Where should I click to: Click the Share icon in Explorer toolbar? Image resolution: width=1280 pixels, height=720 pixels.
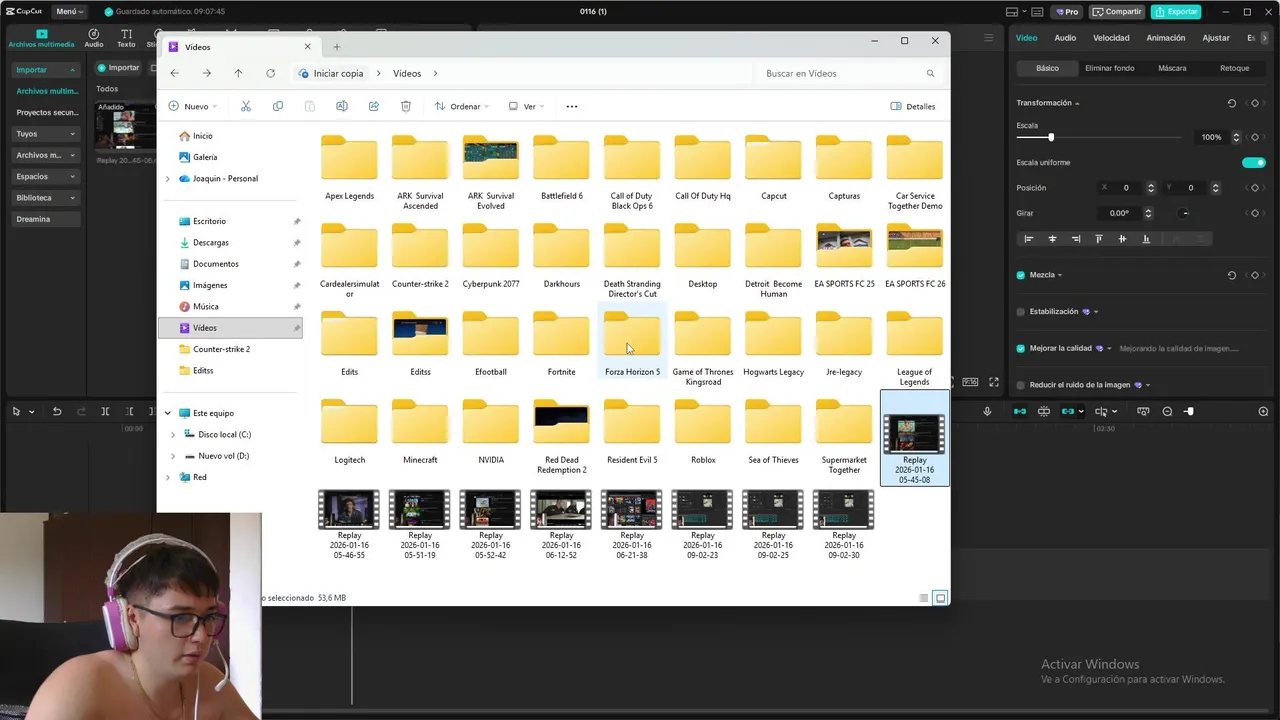pos(374,106)
